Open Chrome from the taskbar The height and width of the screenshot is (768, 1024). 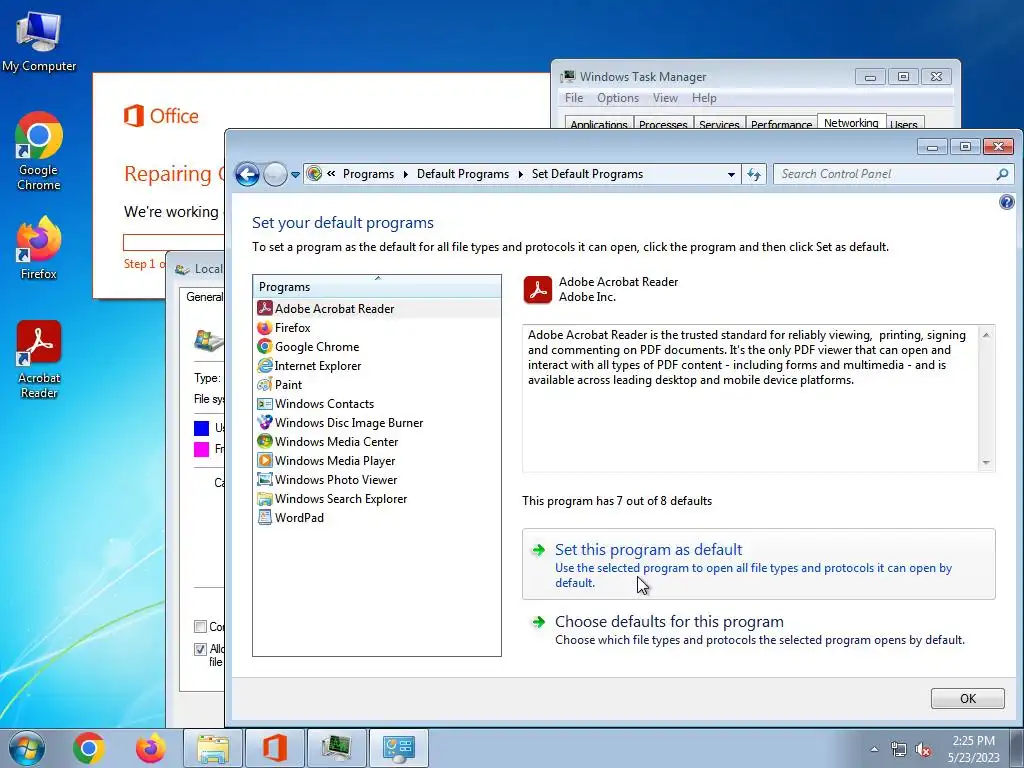[89, 748]
